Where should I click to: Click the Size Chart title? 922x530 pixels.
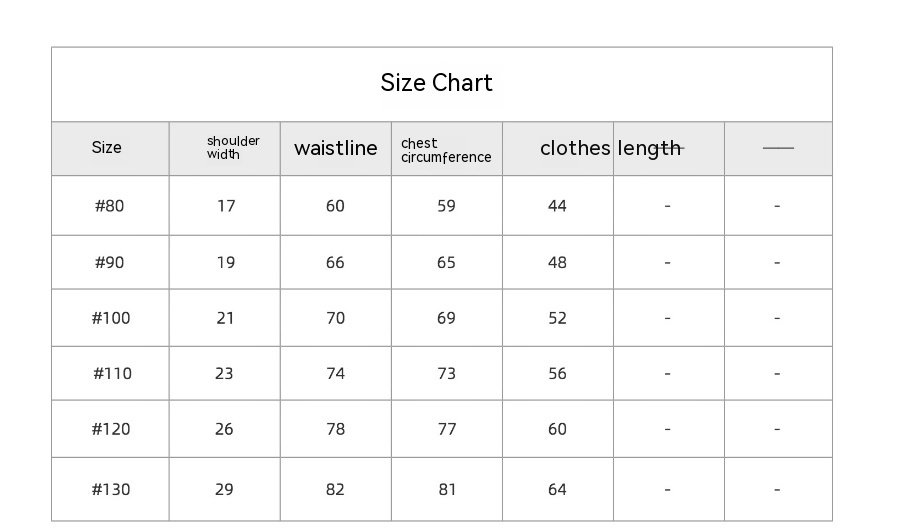point(437,83)
